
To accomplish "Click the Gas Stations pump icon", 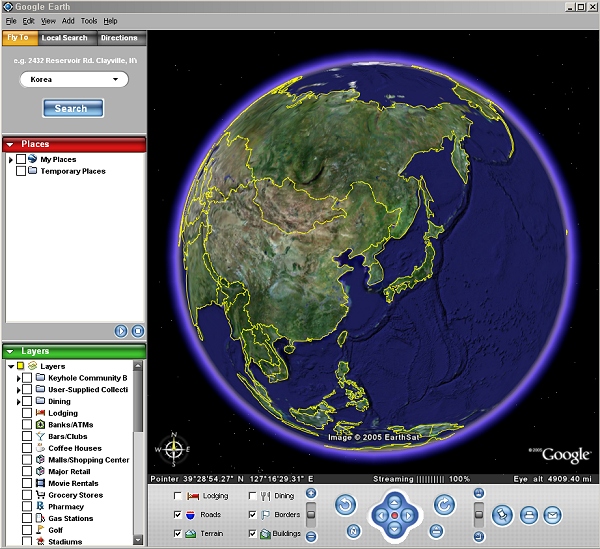I will (41, 518).
